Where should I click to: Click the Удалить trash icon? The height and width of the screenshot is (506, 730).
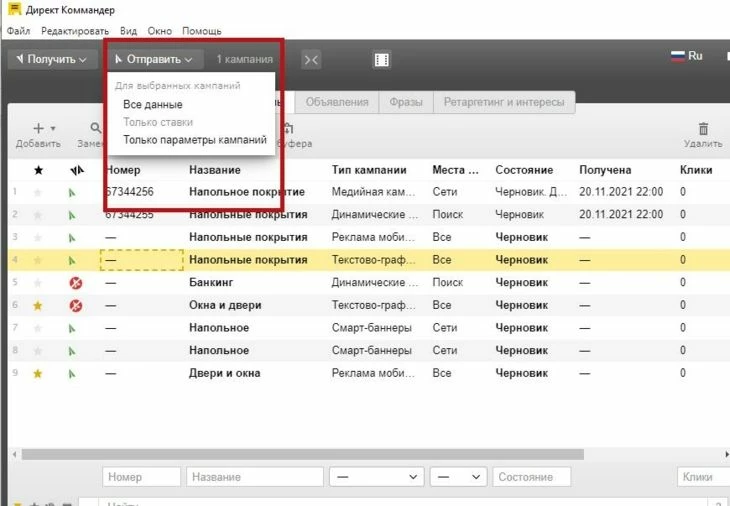[703, 128]
